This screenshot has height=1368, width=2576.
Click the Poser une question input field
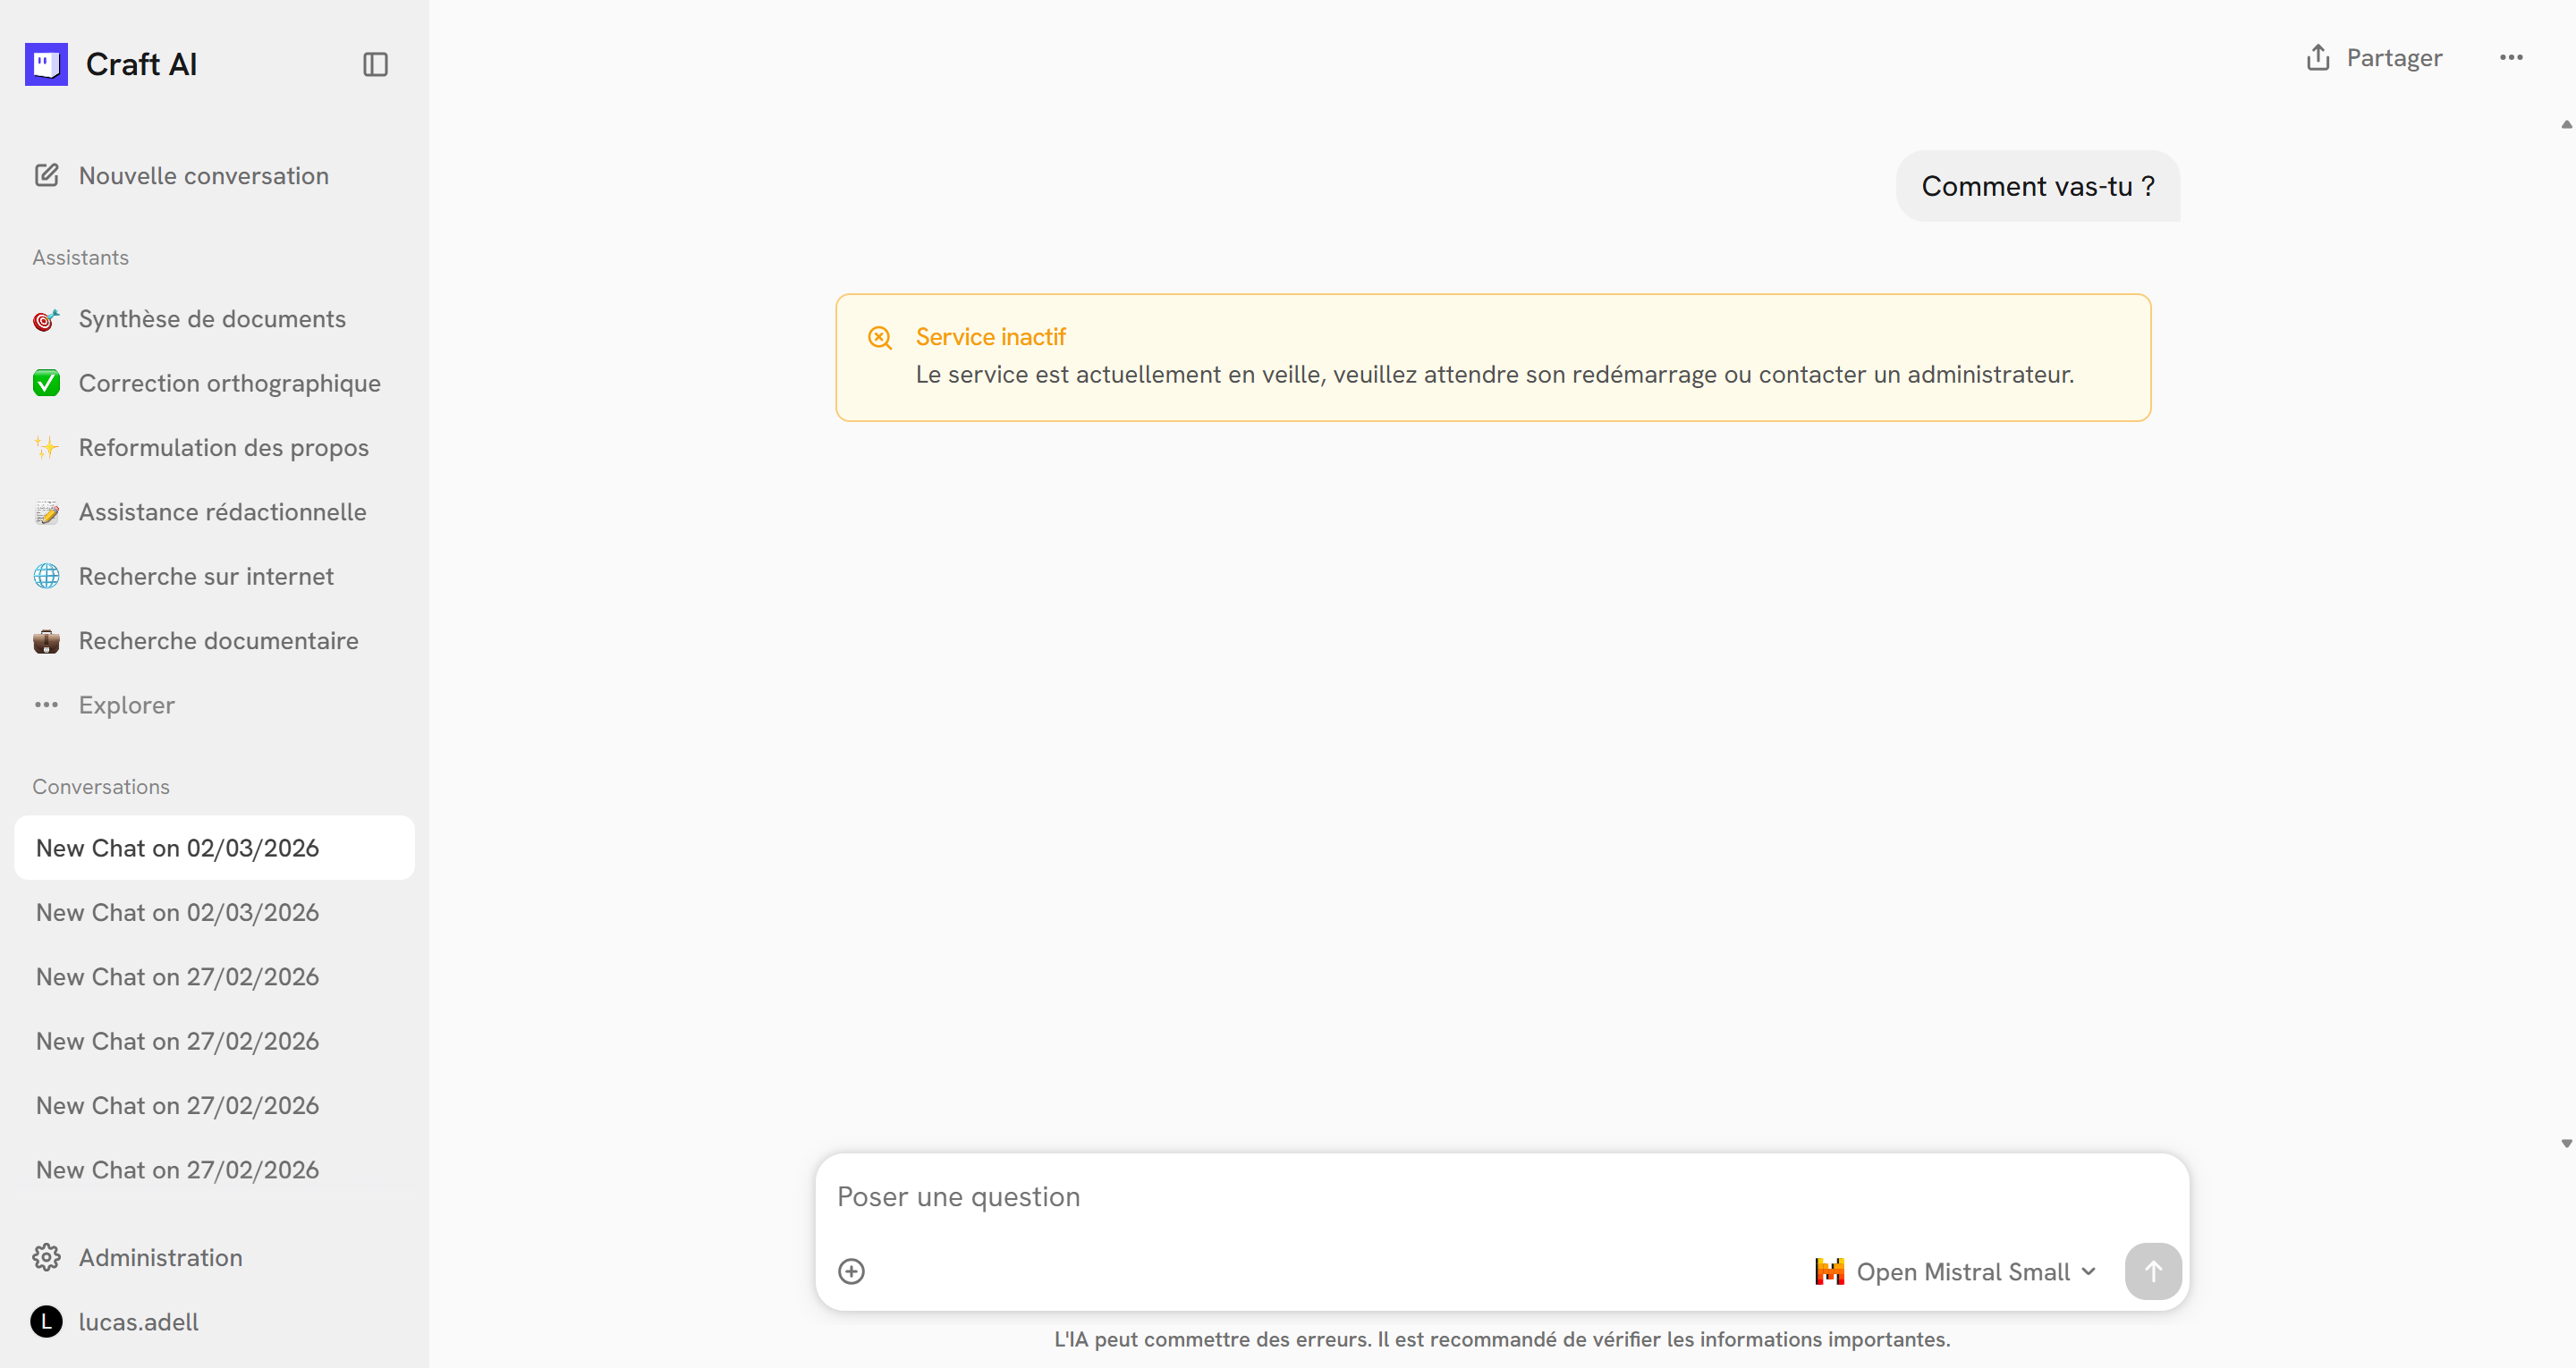[x=1400, y=1197]
